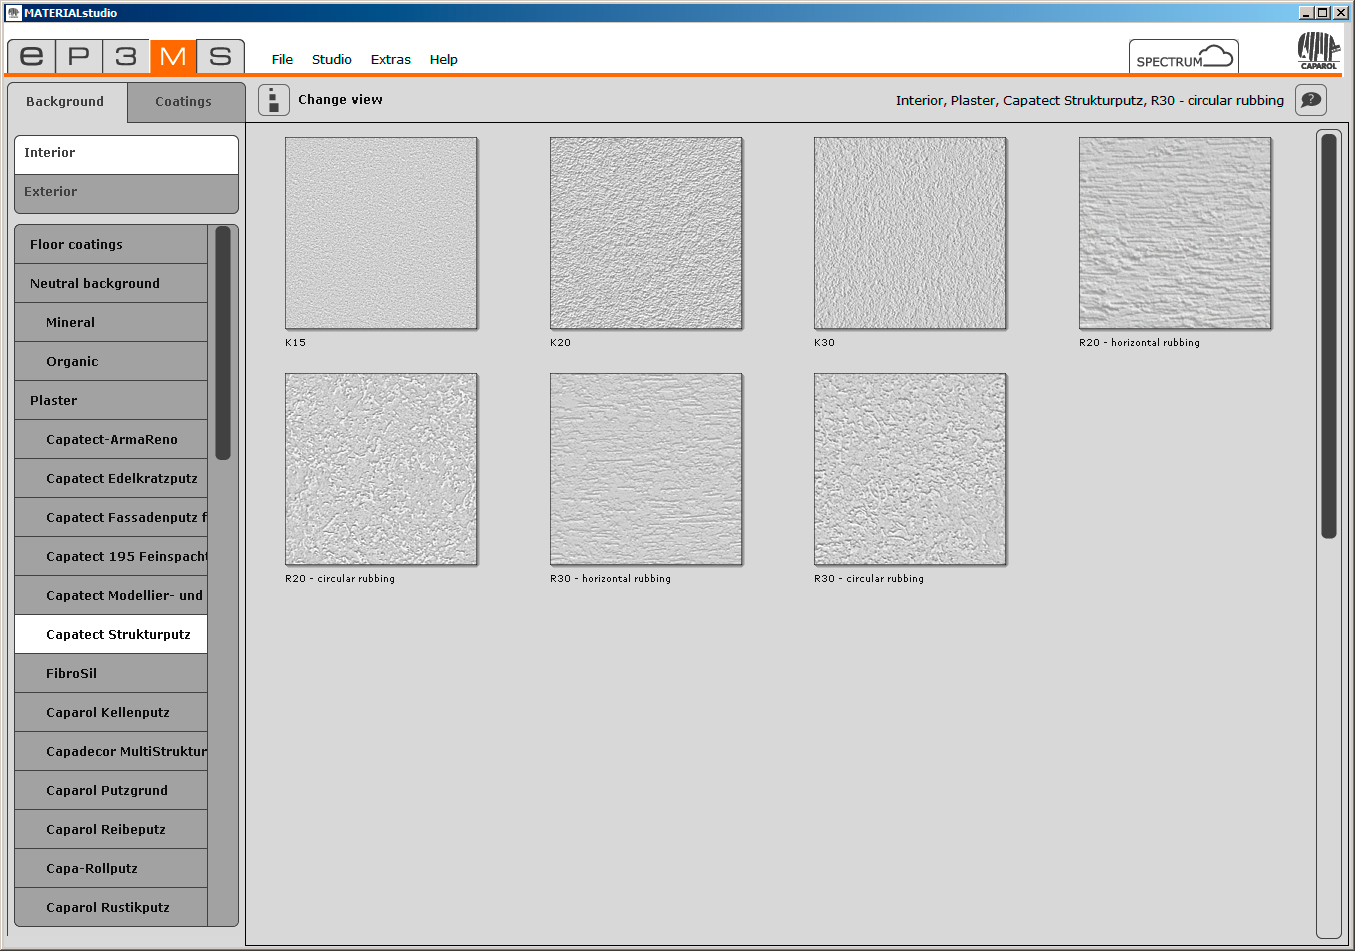Choose R30 horizontal rubbing thumbnail
Viewport: 1355px width, 951px height.
pos(646,469)
